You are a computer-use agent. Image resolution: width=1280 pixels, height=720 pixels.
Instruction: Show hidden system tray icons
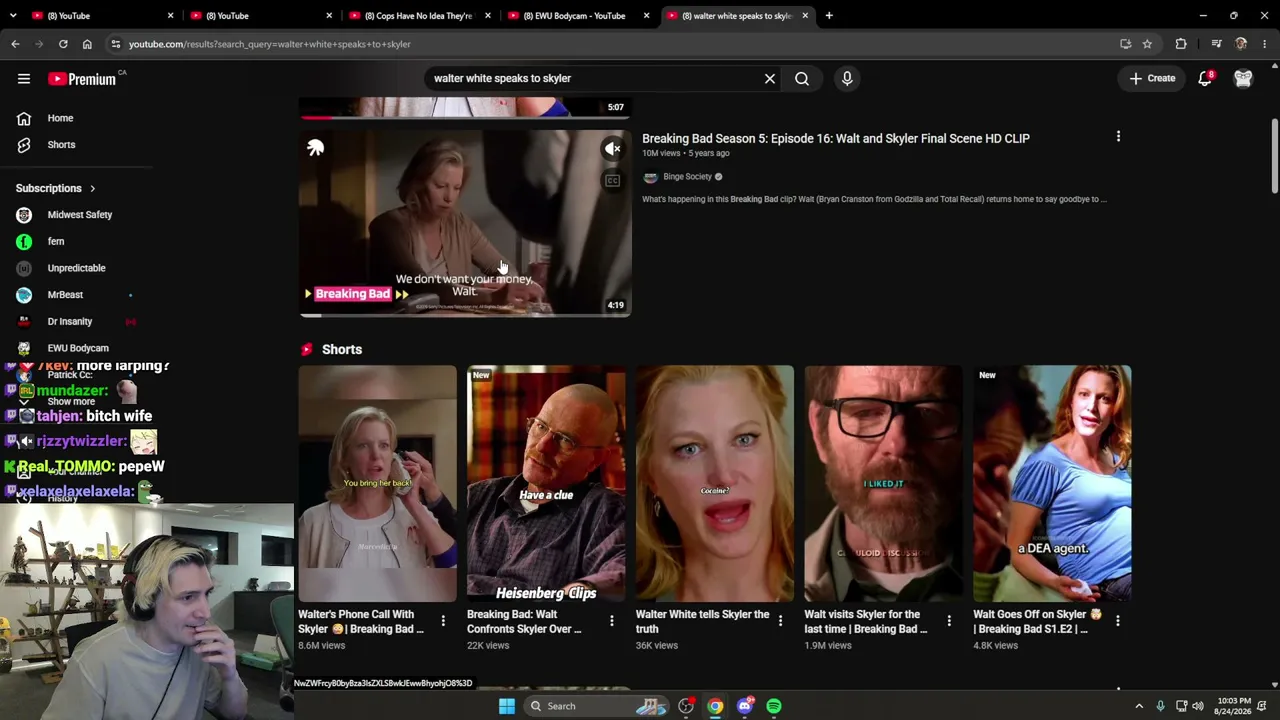pyautogui.click(x=1139, y=706)
